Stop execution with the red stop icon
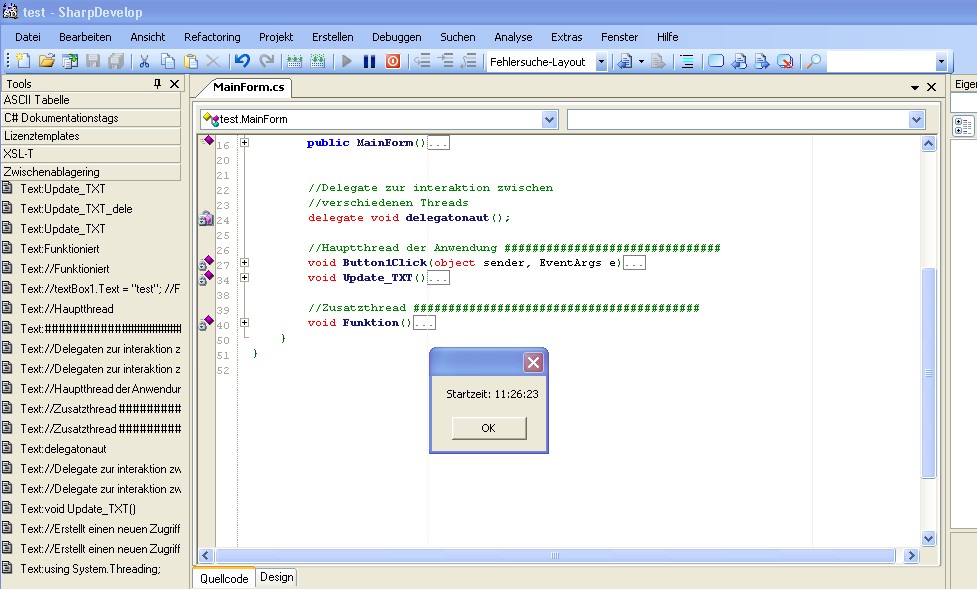Image resolution: width=977 pixels, height=589 pixels. pyautogui.click(x=392, y=62)
